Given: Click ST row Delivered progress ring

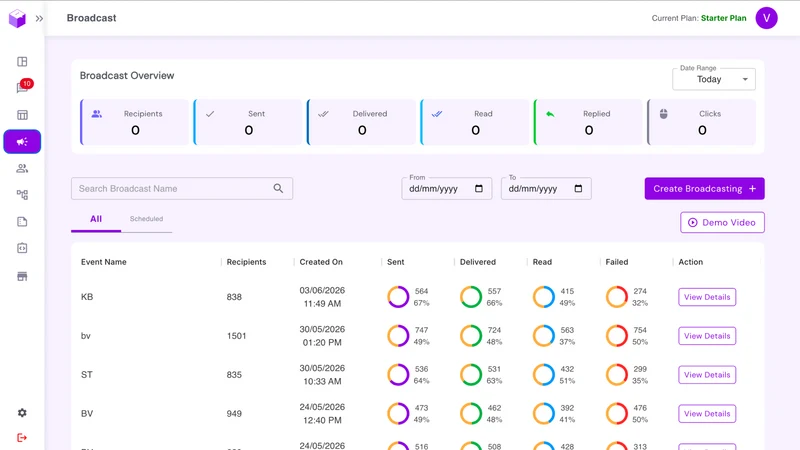Looking at the screenshot, I should tap(471, 374).
